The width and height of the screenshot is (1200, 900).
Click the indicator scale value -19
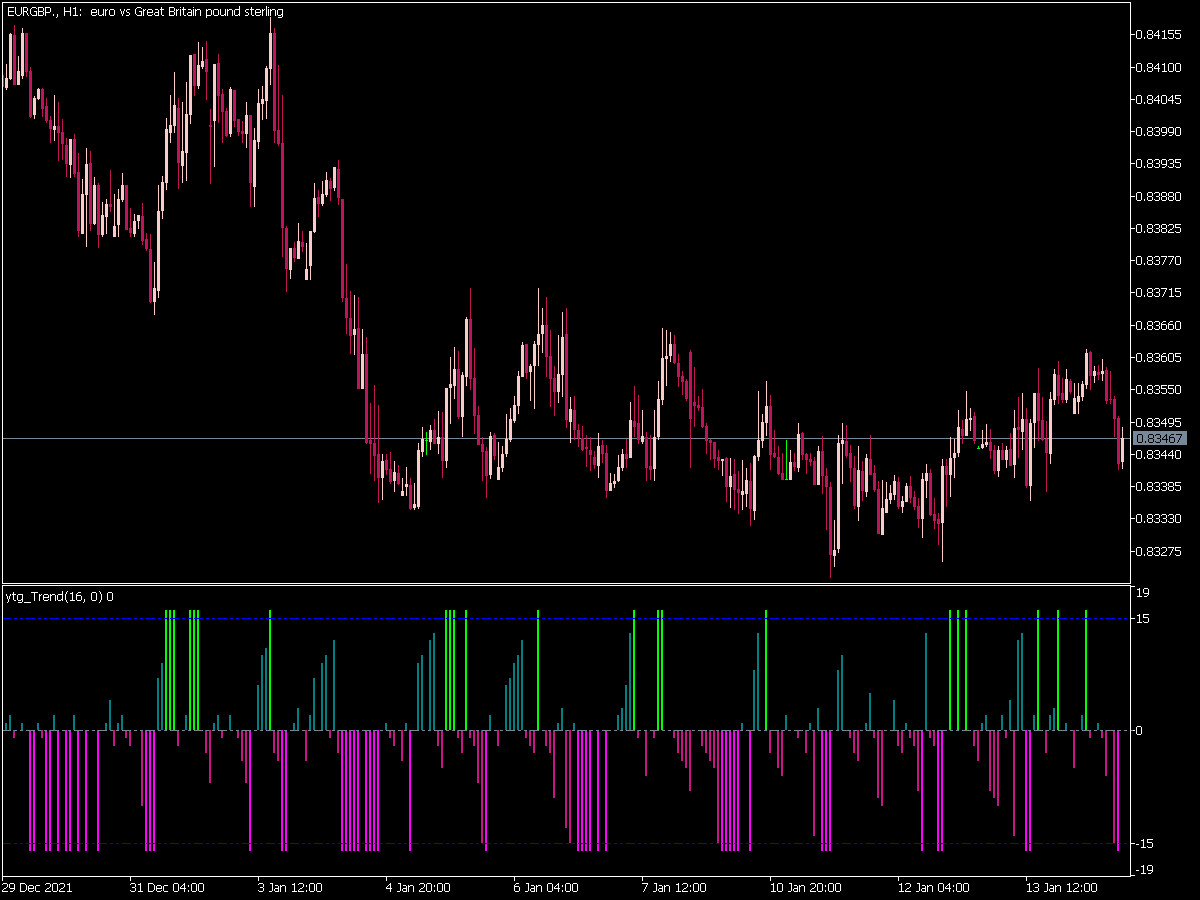point(1146,870)
